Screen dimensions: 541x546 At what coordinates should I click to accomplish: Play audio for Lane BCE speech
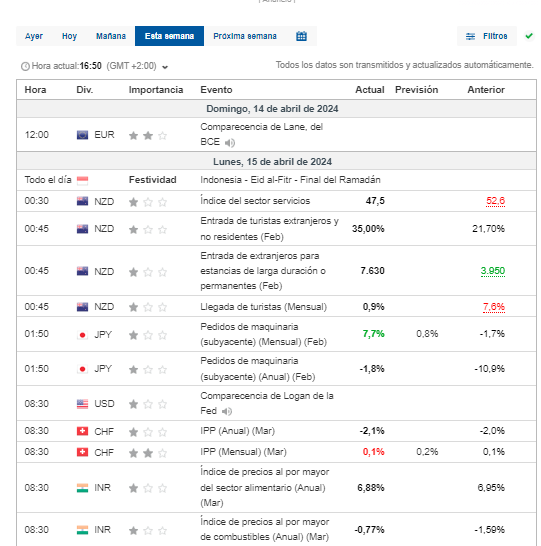tap(230, 142)
